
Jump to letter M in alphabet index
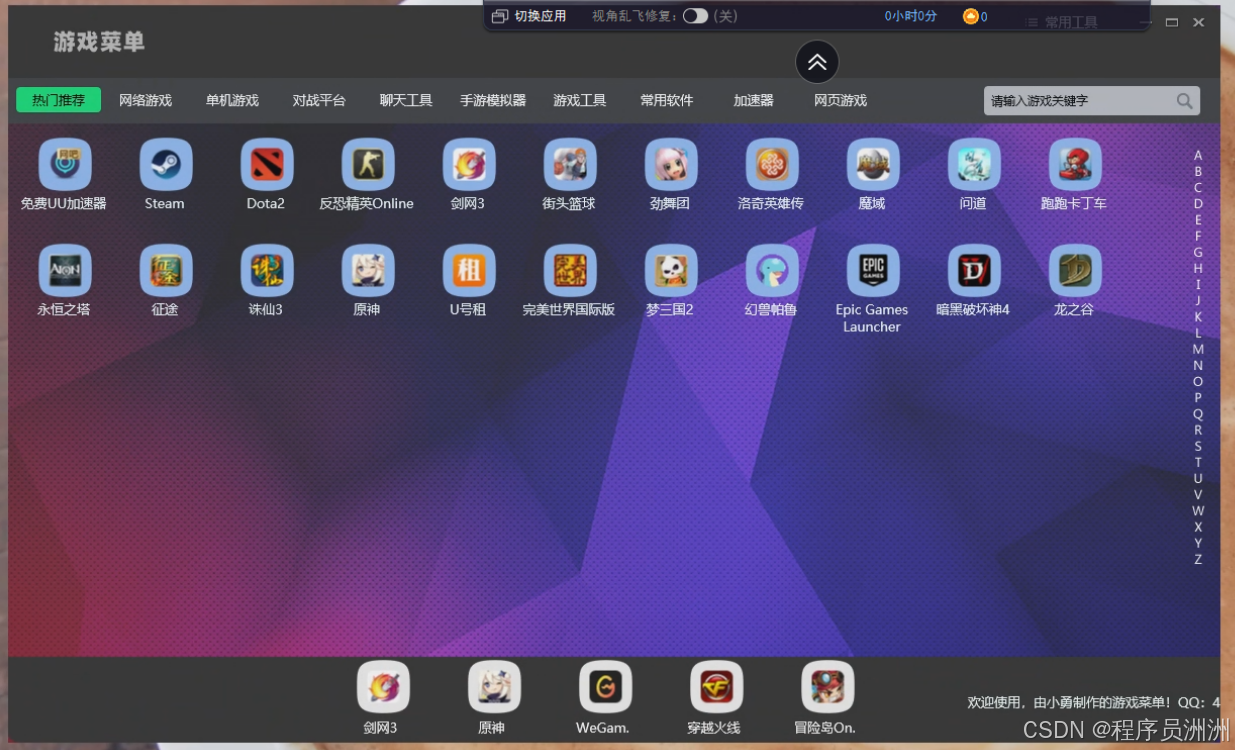(1198, 349)
